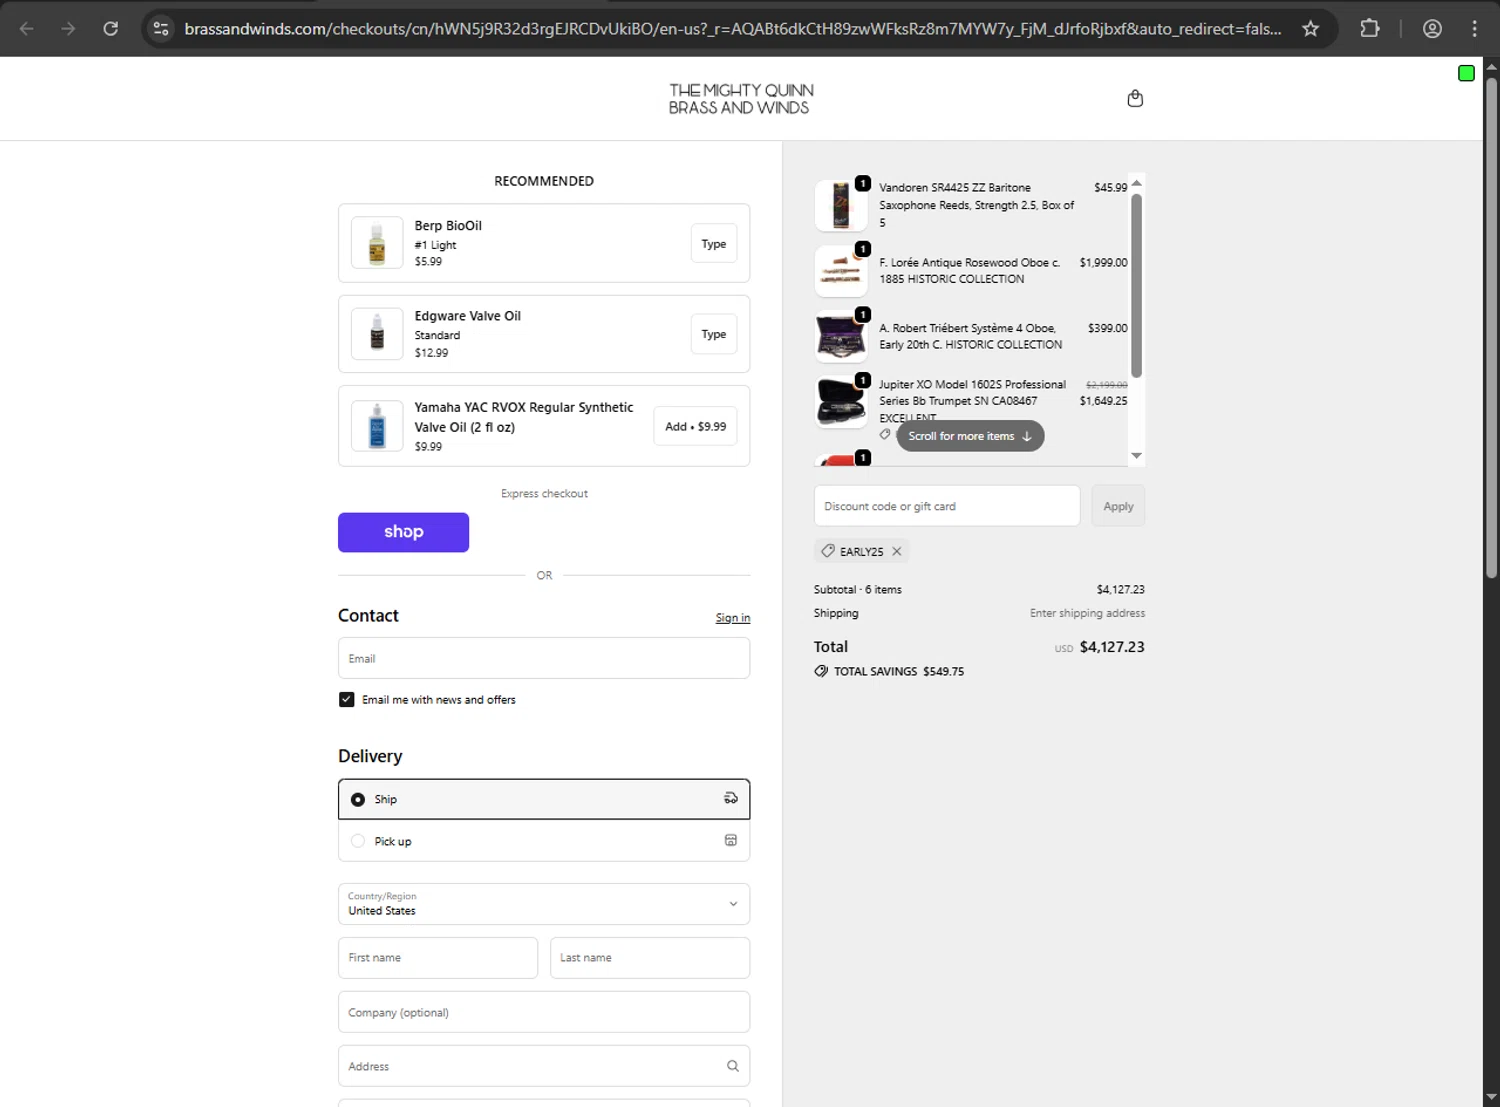Open the shopping cart bag icon
This screenshot has height=1107, width=1500.
click(x=1135, y=98)
